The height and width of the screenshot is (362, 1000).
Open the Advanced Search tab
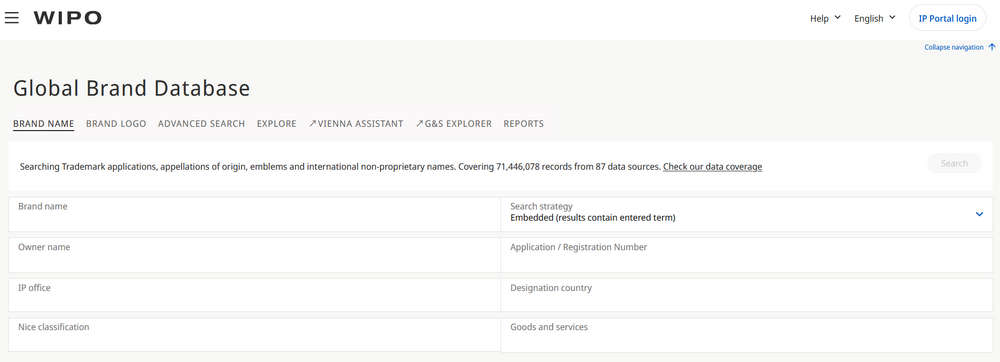point(202,124)
